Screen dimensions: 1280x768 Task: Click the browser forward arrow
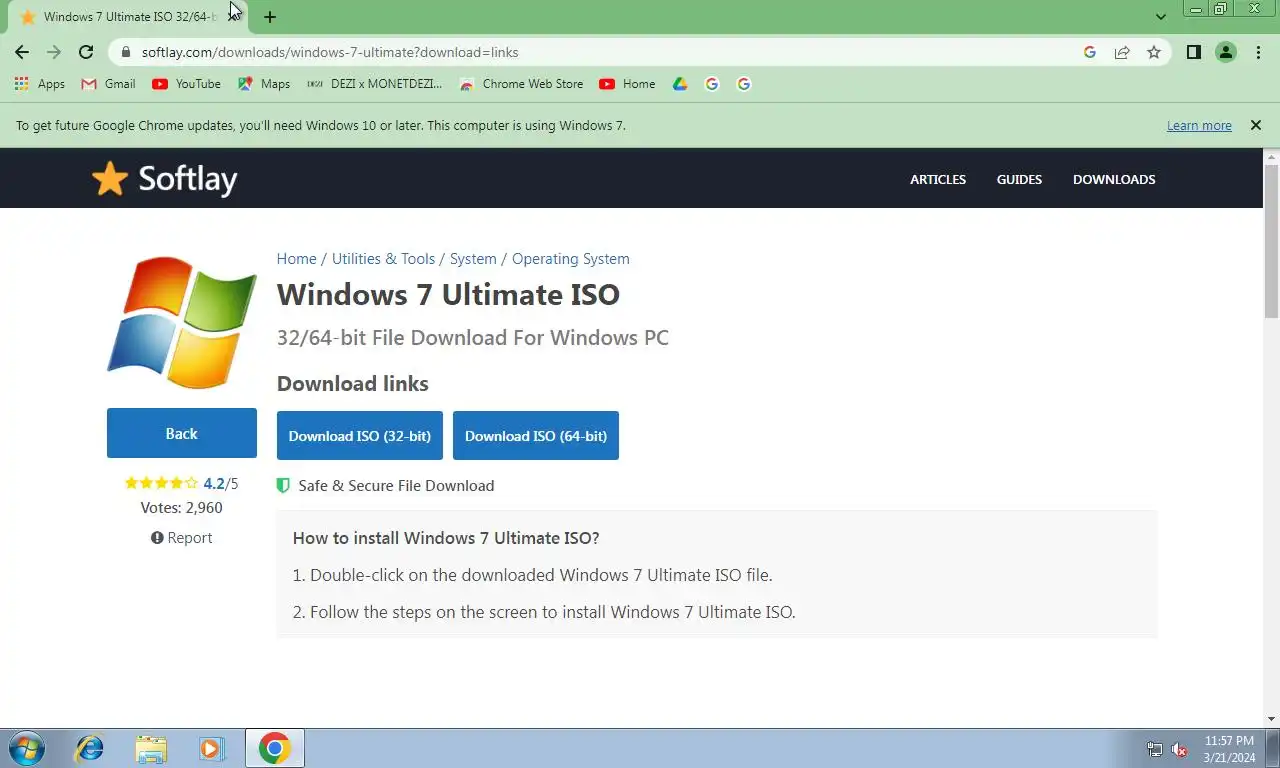54,52
